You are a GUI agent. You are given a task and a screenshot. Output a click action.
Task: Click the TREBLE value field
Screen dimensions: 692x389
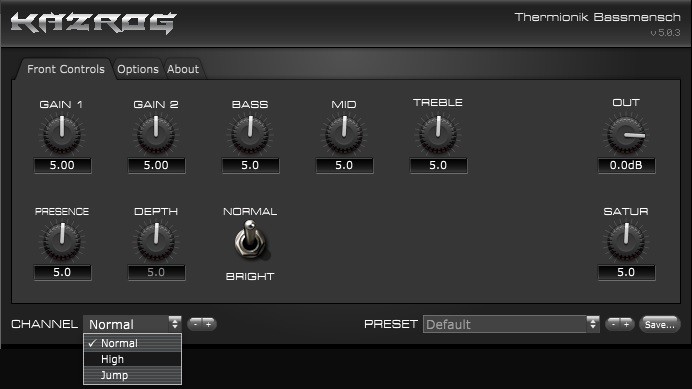(438, 166)
